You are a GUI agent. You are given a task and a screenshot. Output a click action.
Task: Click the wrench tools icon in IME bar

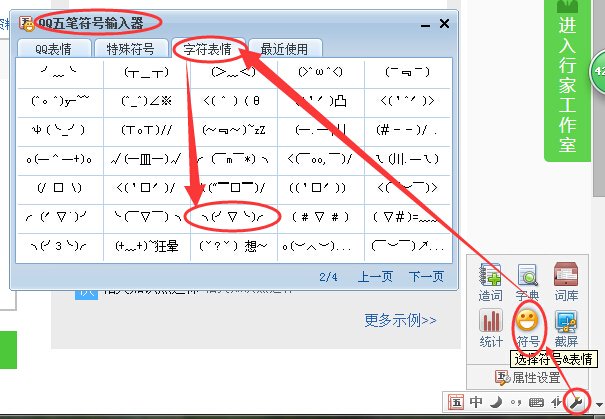pos(576,403)
